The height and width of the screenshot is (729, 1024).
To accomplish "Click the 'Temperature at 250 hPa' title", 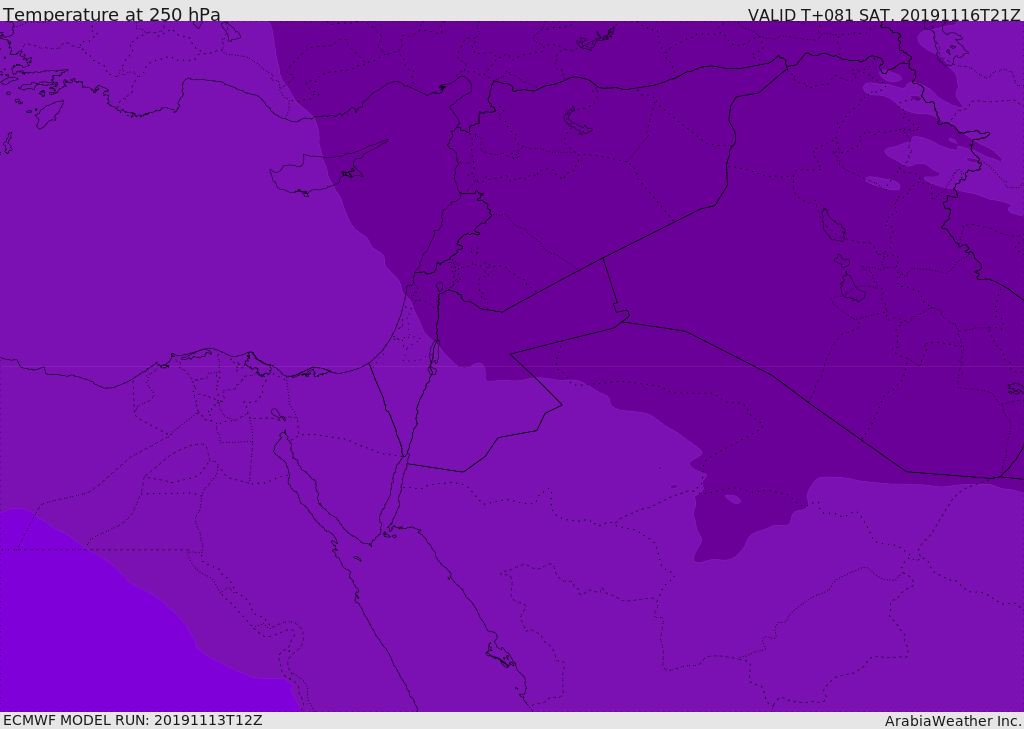I will (x=111, y=15).
